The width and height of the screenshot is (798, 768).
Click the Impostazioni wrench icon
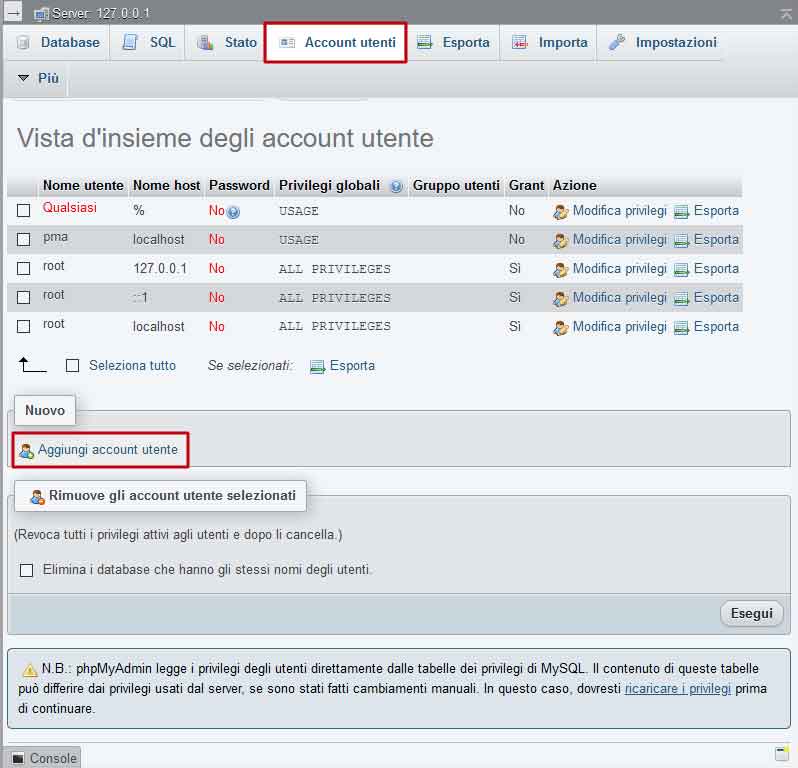(x=617, y=42)
